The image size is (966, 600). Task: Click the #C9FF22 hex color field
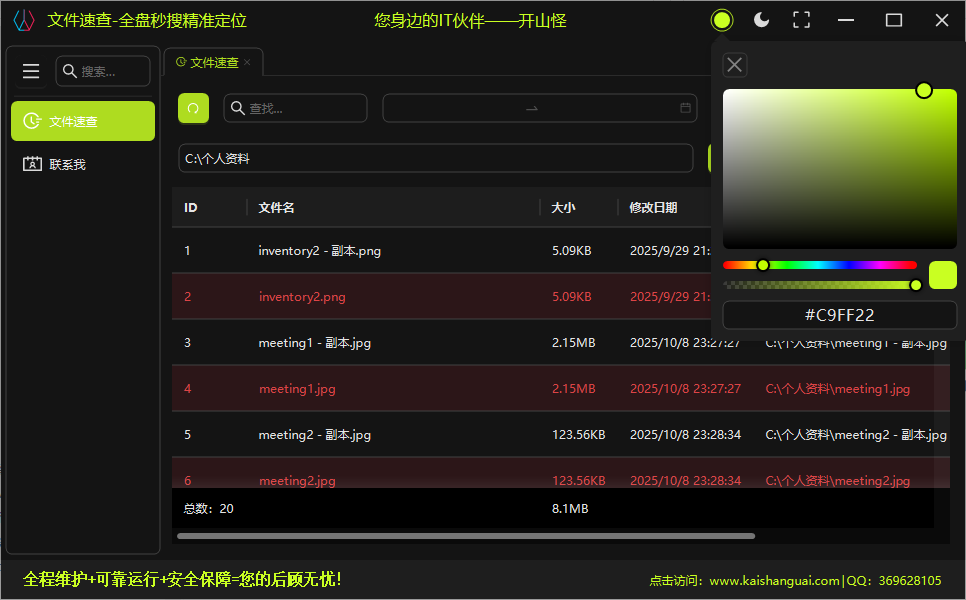pyautogui.click(x=839, y=315)
